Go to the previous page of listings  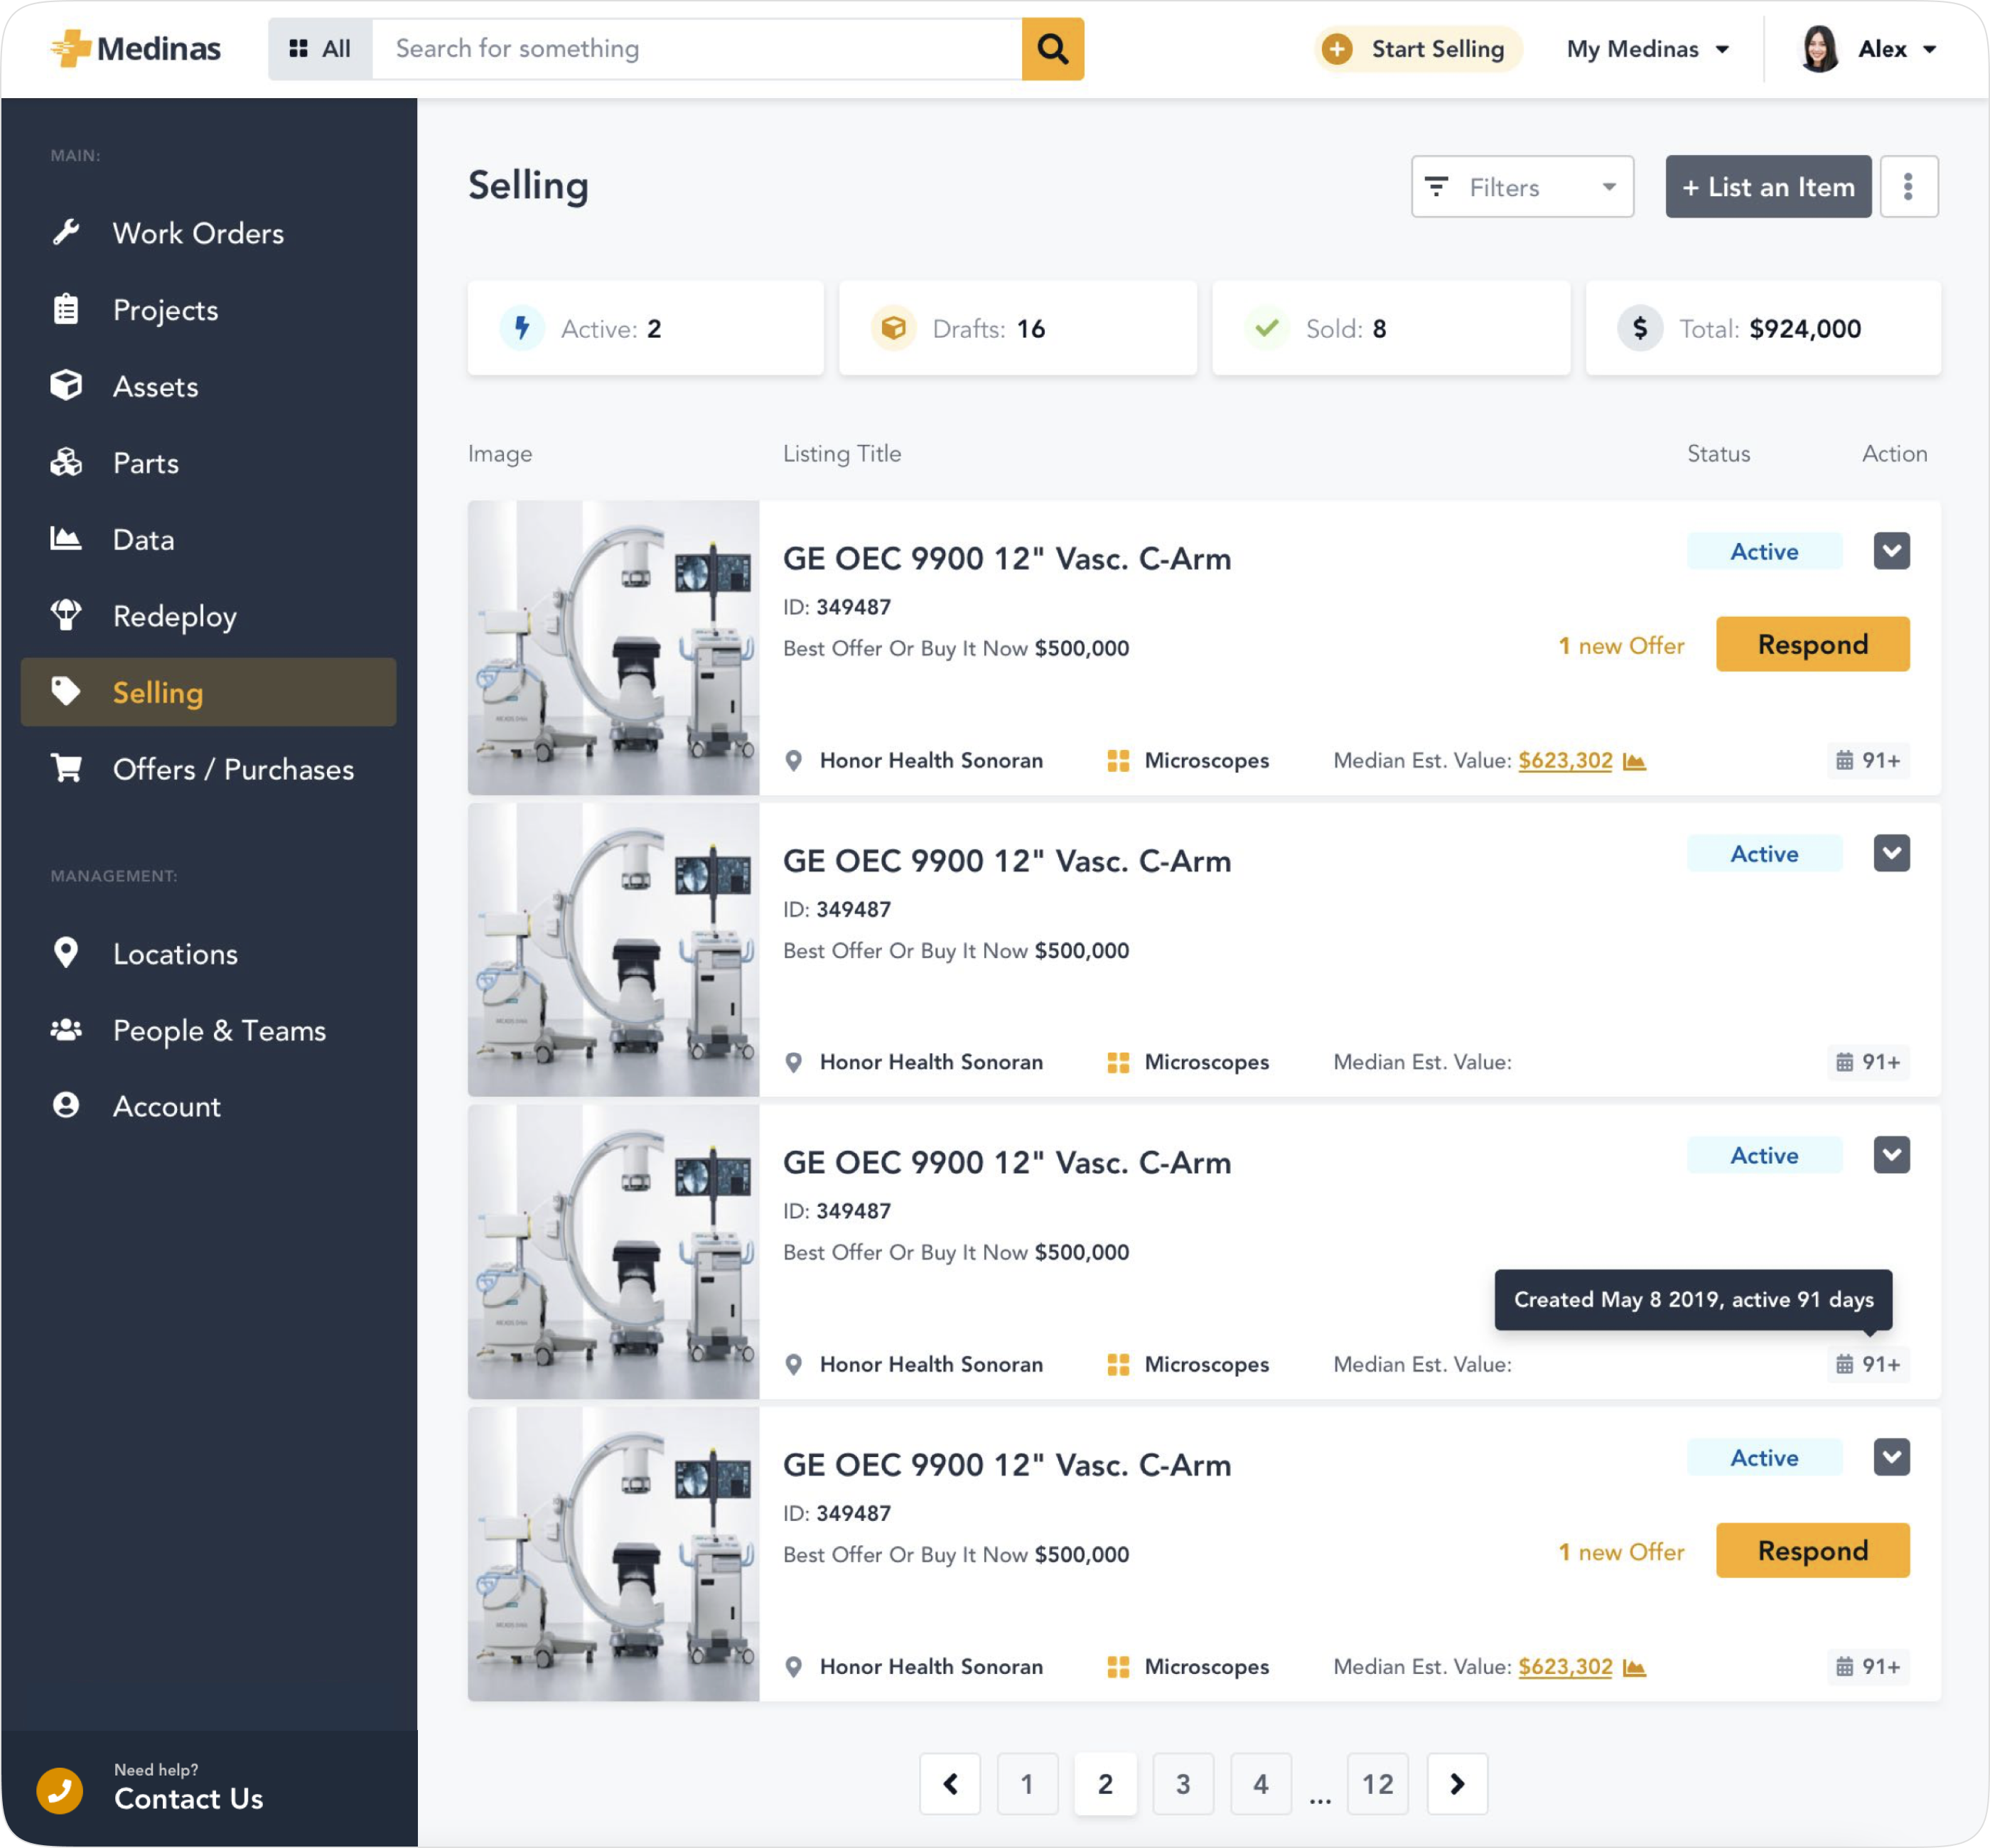pyautogui.click(x=950, y=1783)
